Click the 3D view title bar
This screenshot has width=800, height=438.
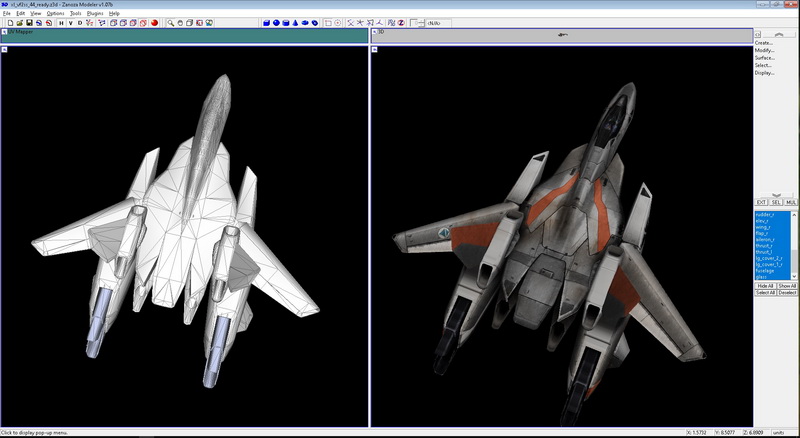562,35
